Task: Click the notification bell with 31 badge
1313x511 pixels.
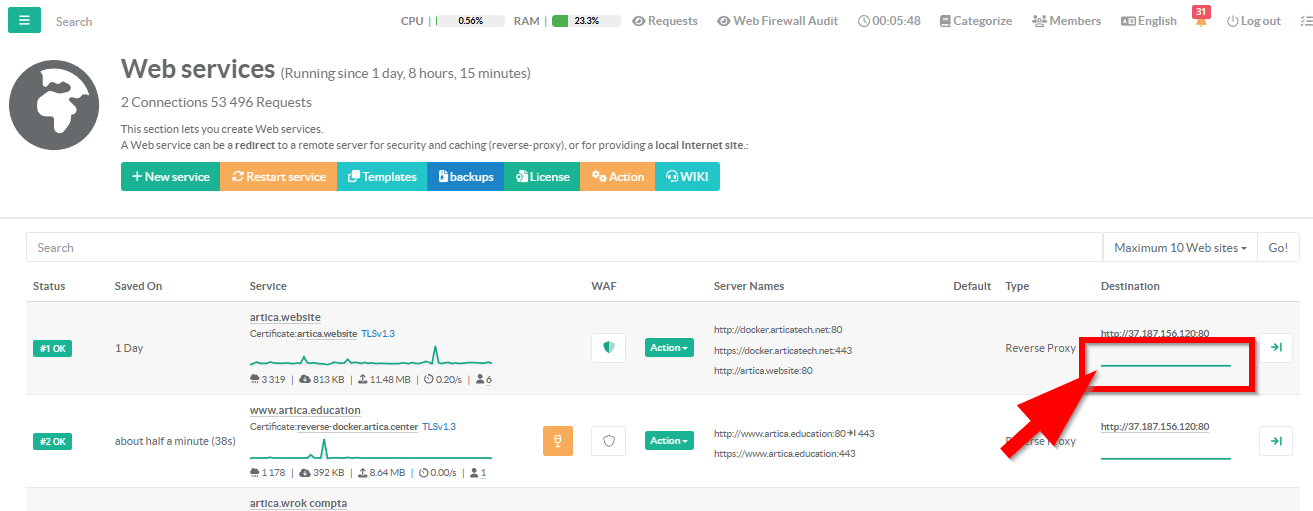Action: tap(1201, 20)
